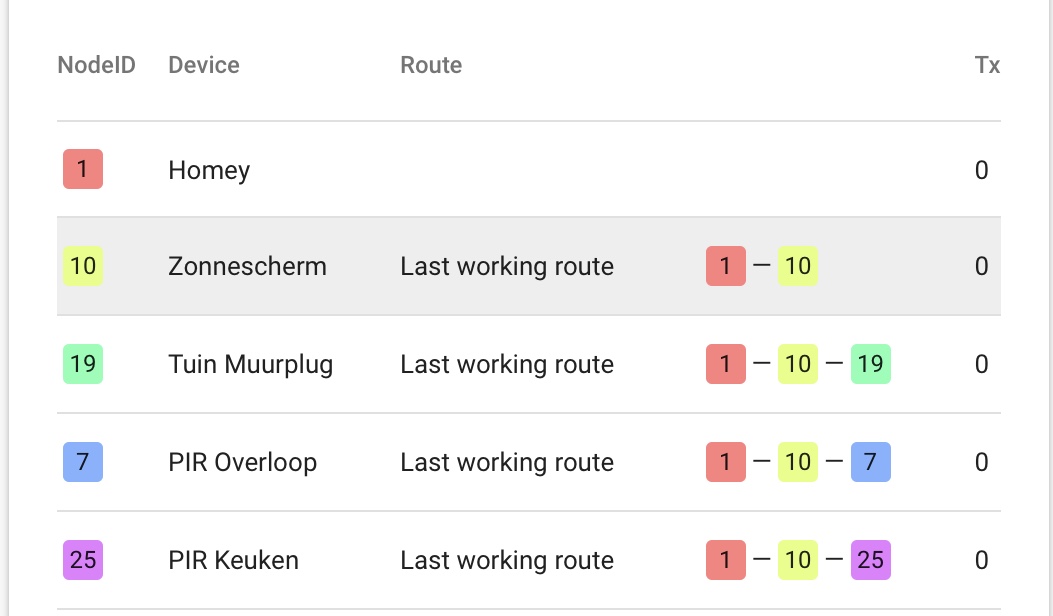The width and height of the screenshot is (1053, 616).
Task: Sort by the Device column header
Action: [204, 65]
